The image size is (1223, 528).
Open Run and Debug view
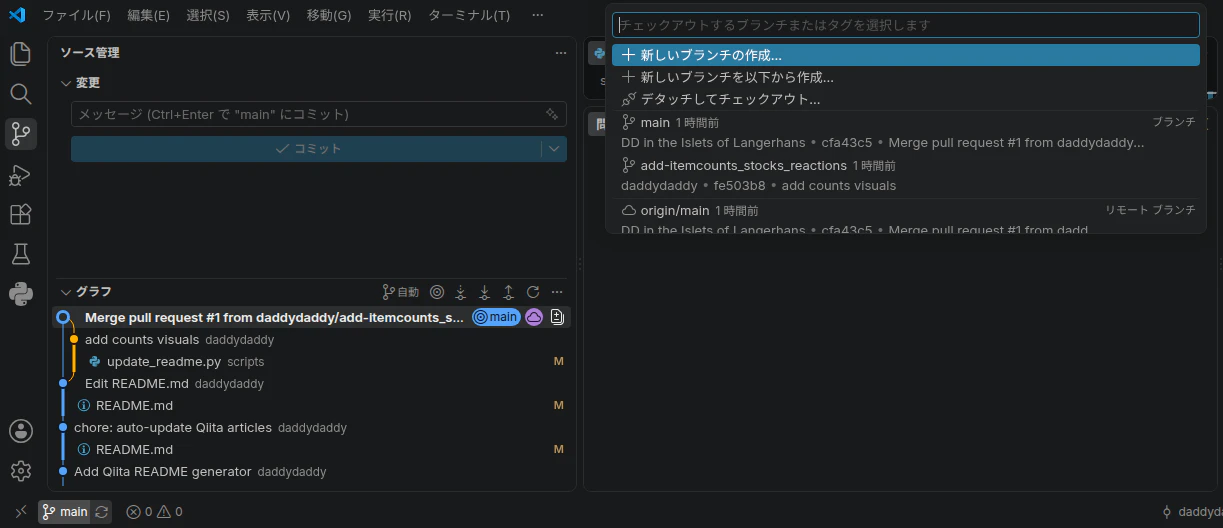coord(21,174)
